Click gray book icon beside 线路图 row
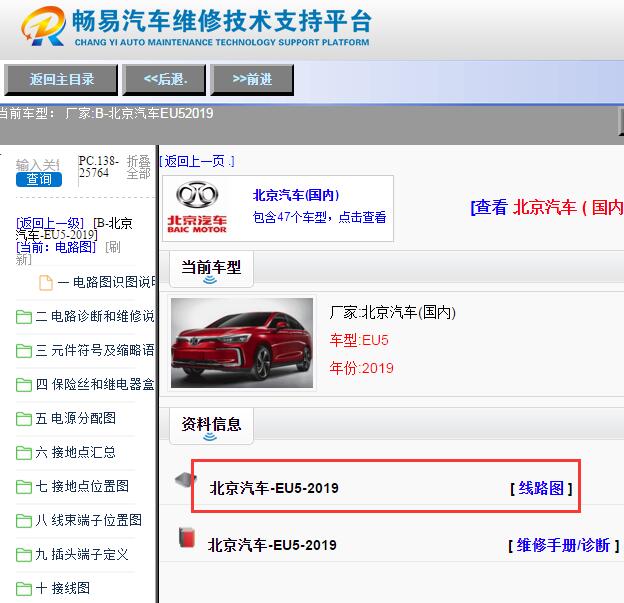 186,479
